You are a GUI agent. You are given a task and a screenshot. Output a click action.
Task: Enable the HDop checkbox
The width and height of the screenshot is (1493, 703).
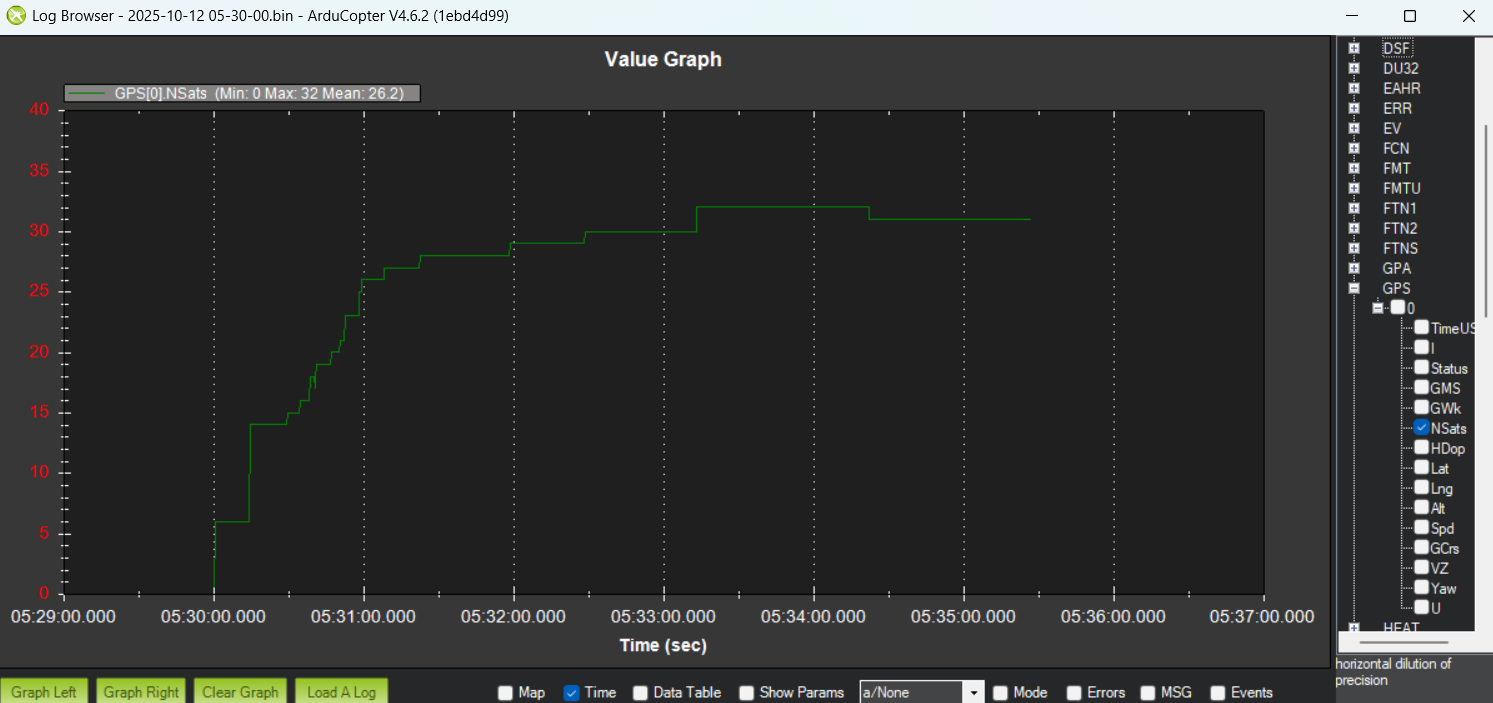[1421, 447]
